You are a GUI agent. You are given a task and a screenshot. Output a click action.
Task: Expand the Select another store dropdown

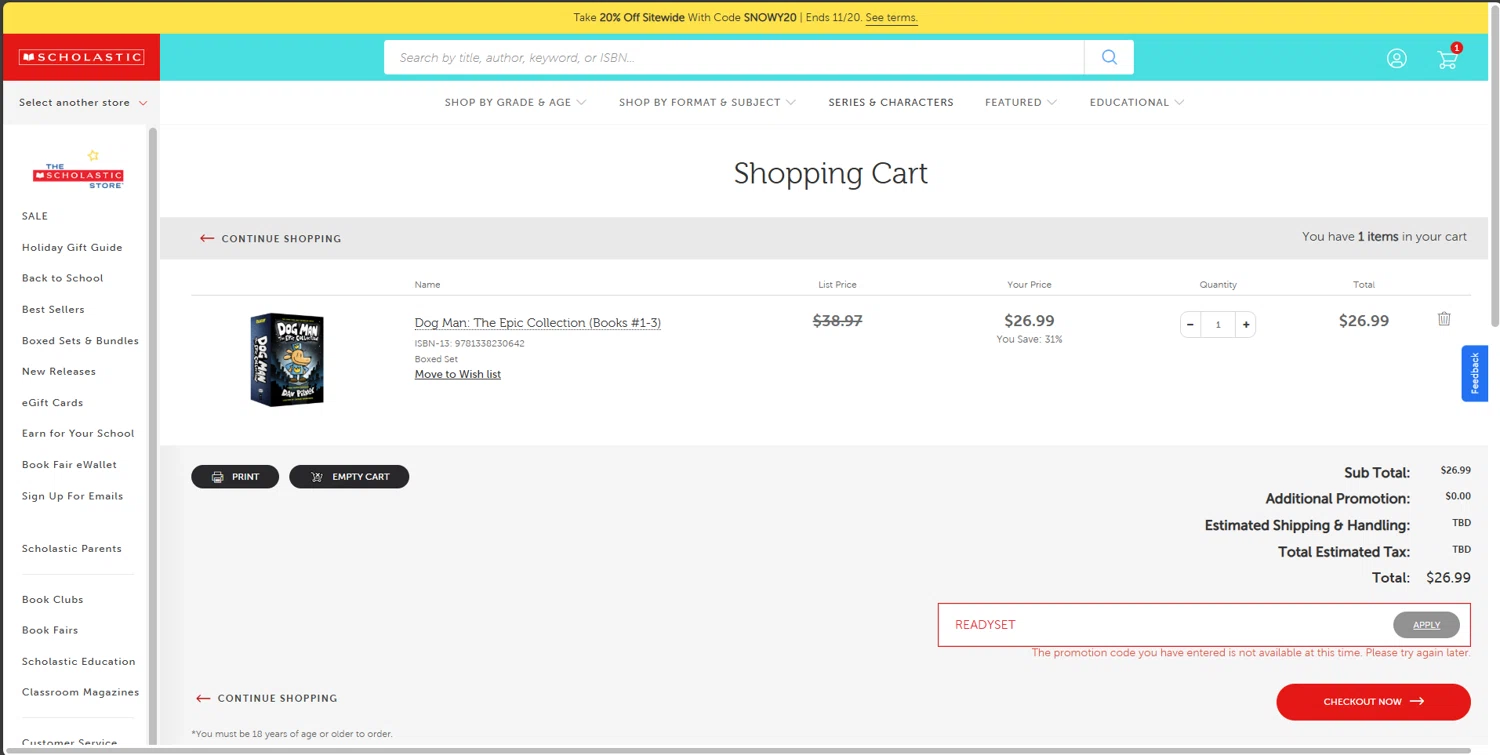[x=83, y=102]
